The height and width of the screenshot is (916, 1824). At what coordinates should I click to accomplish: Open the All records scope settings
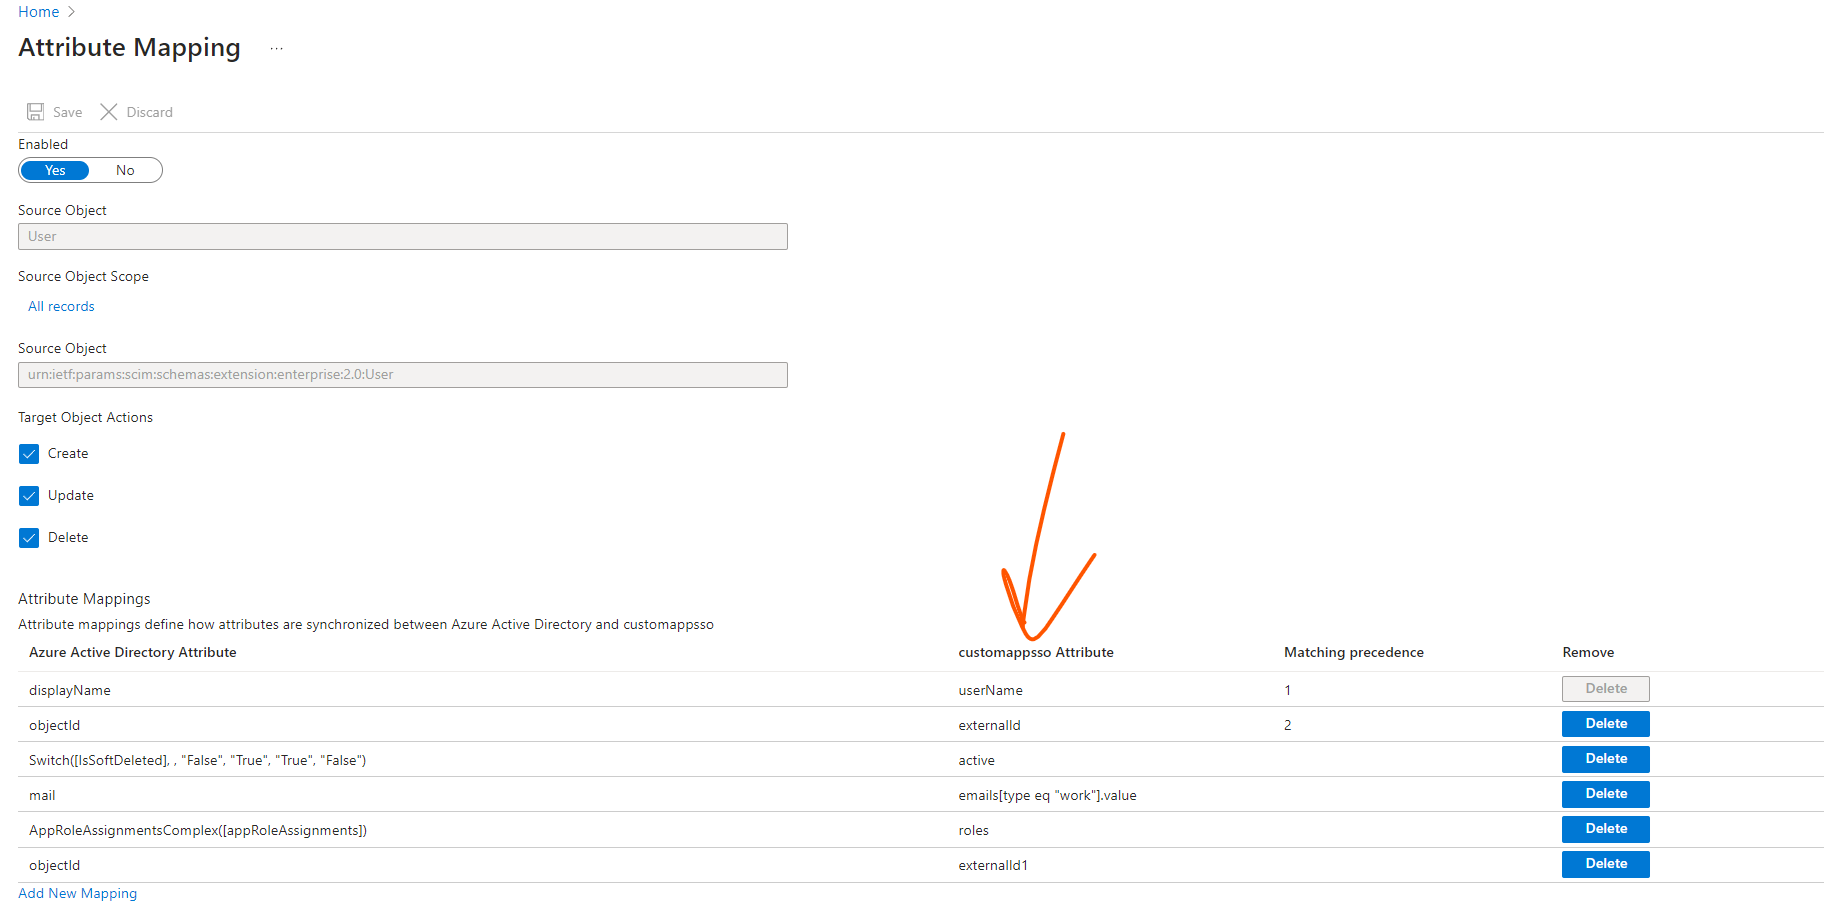click(x=60, y=306)
